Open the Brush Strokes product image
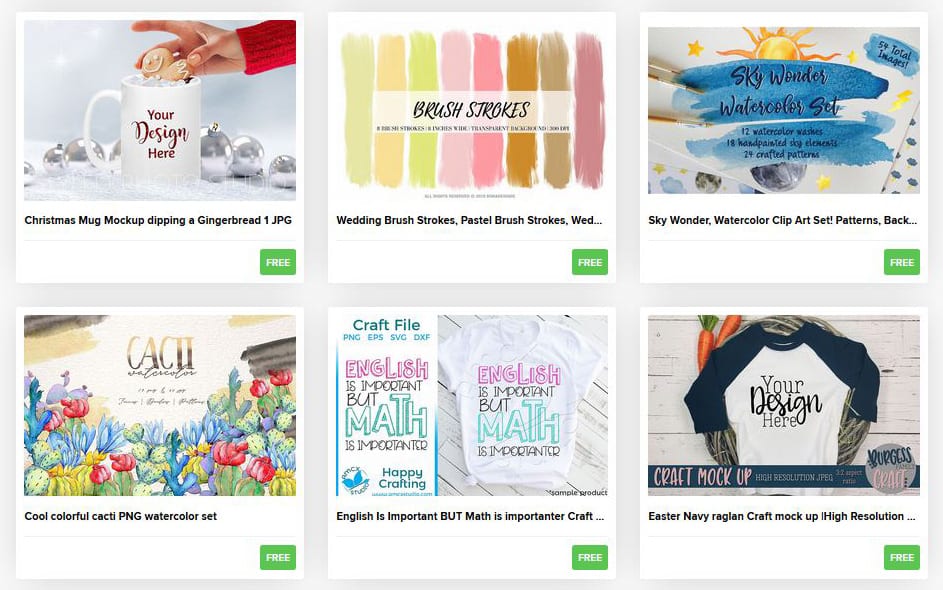 click(472, 110)
